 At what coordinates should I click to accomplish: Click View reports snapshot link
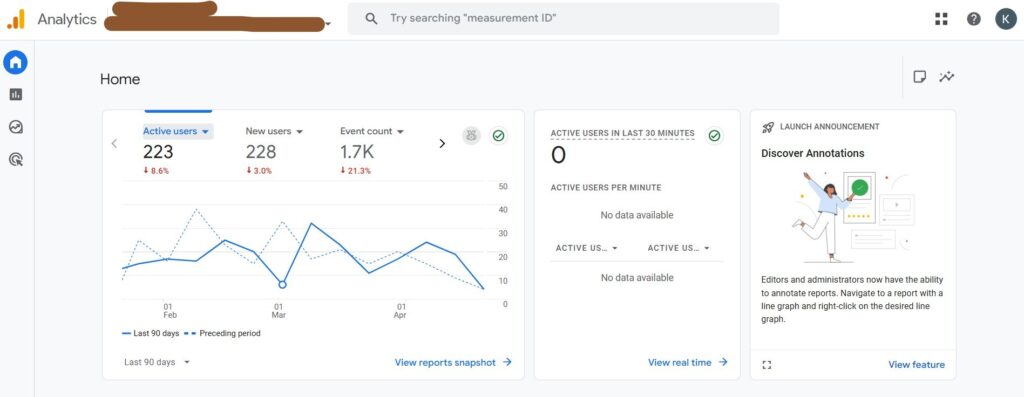click(x=453, y=362)
